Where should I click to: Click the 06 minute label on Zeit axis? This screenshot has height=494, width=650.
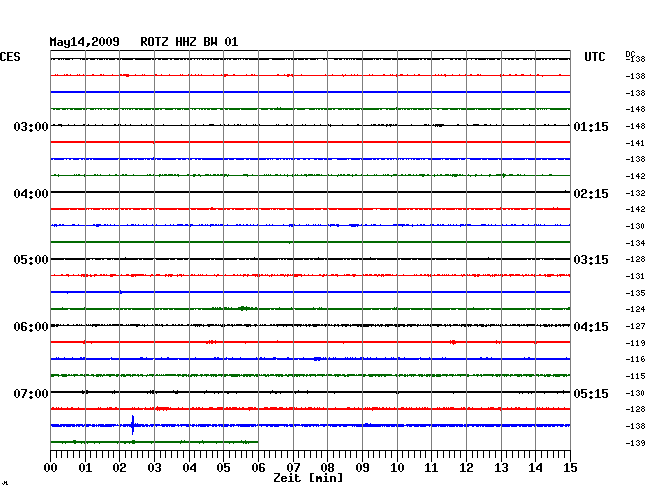[x=258, y=467]
